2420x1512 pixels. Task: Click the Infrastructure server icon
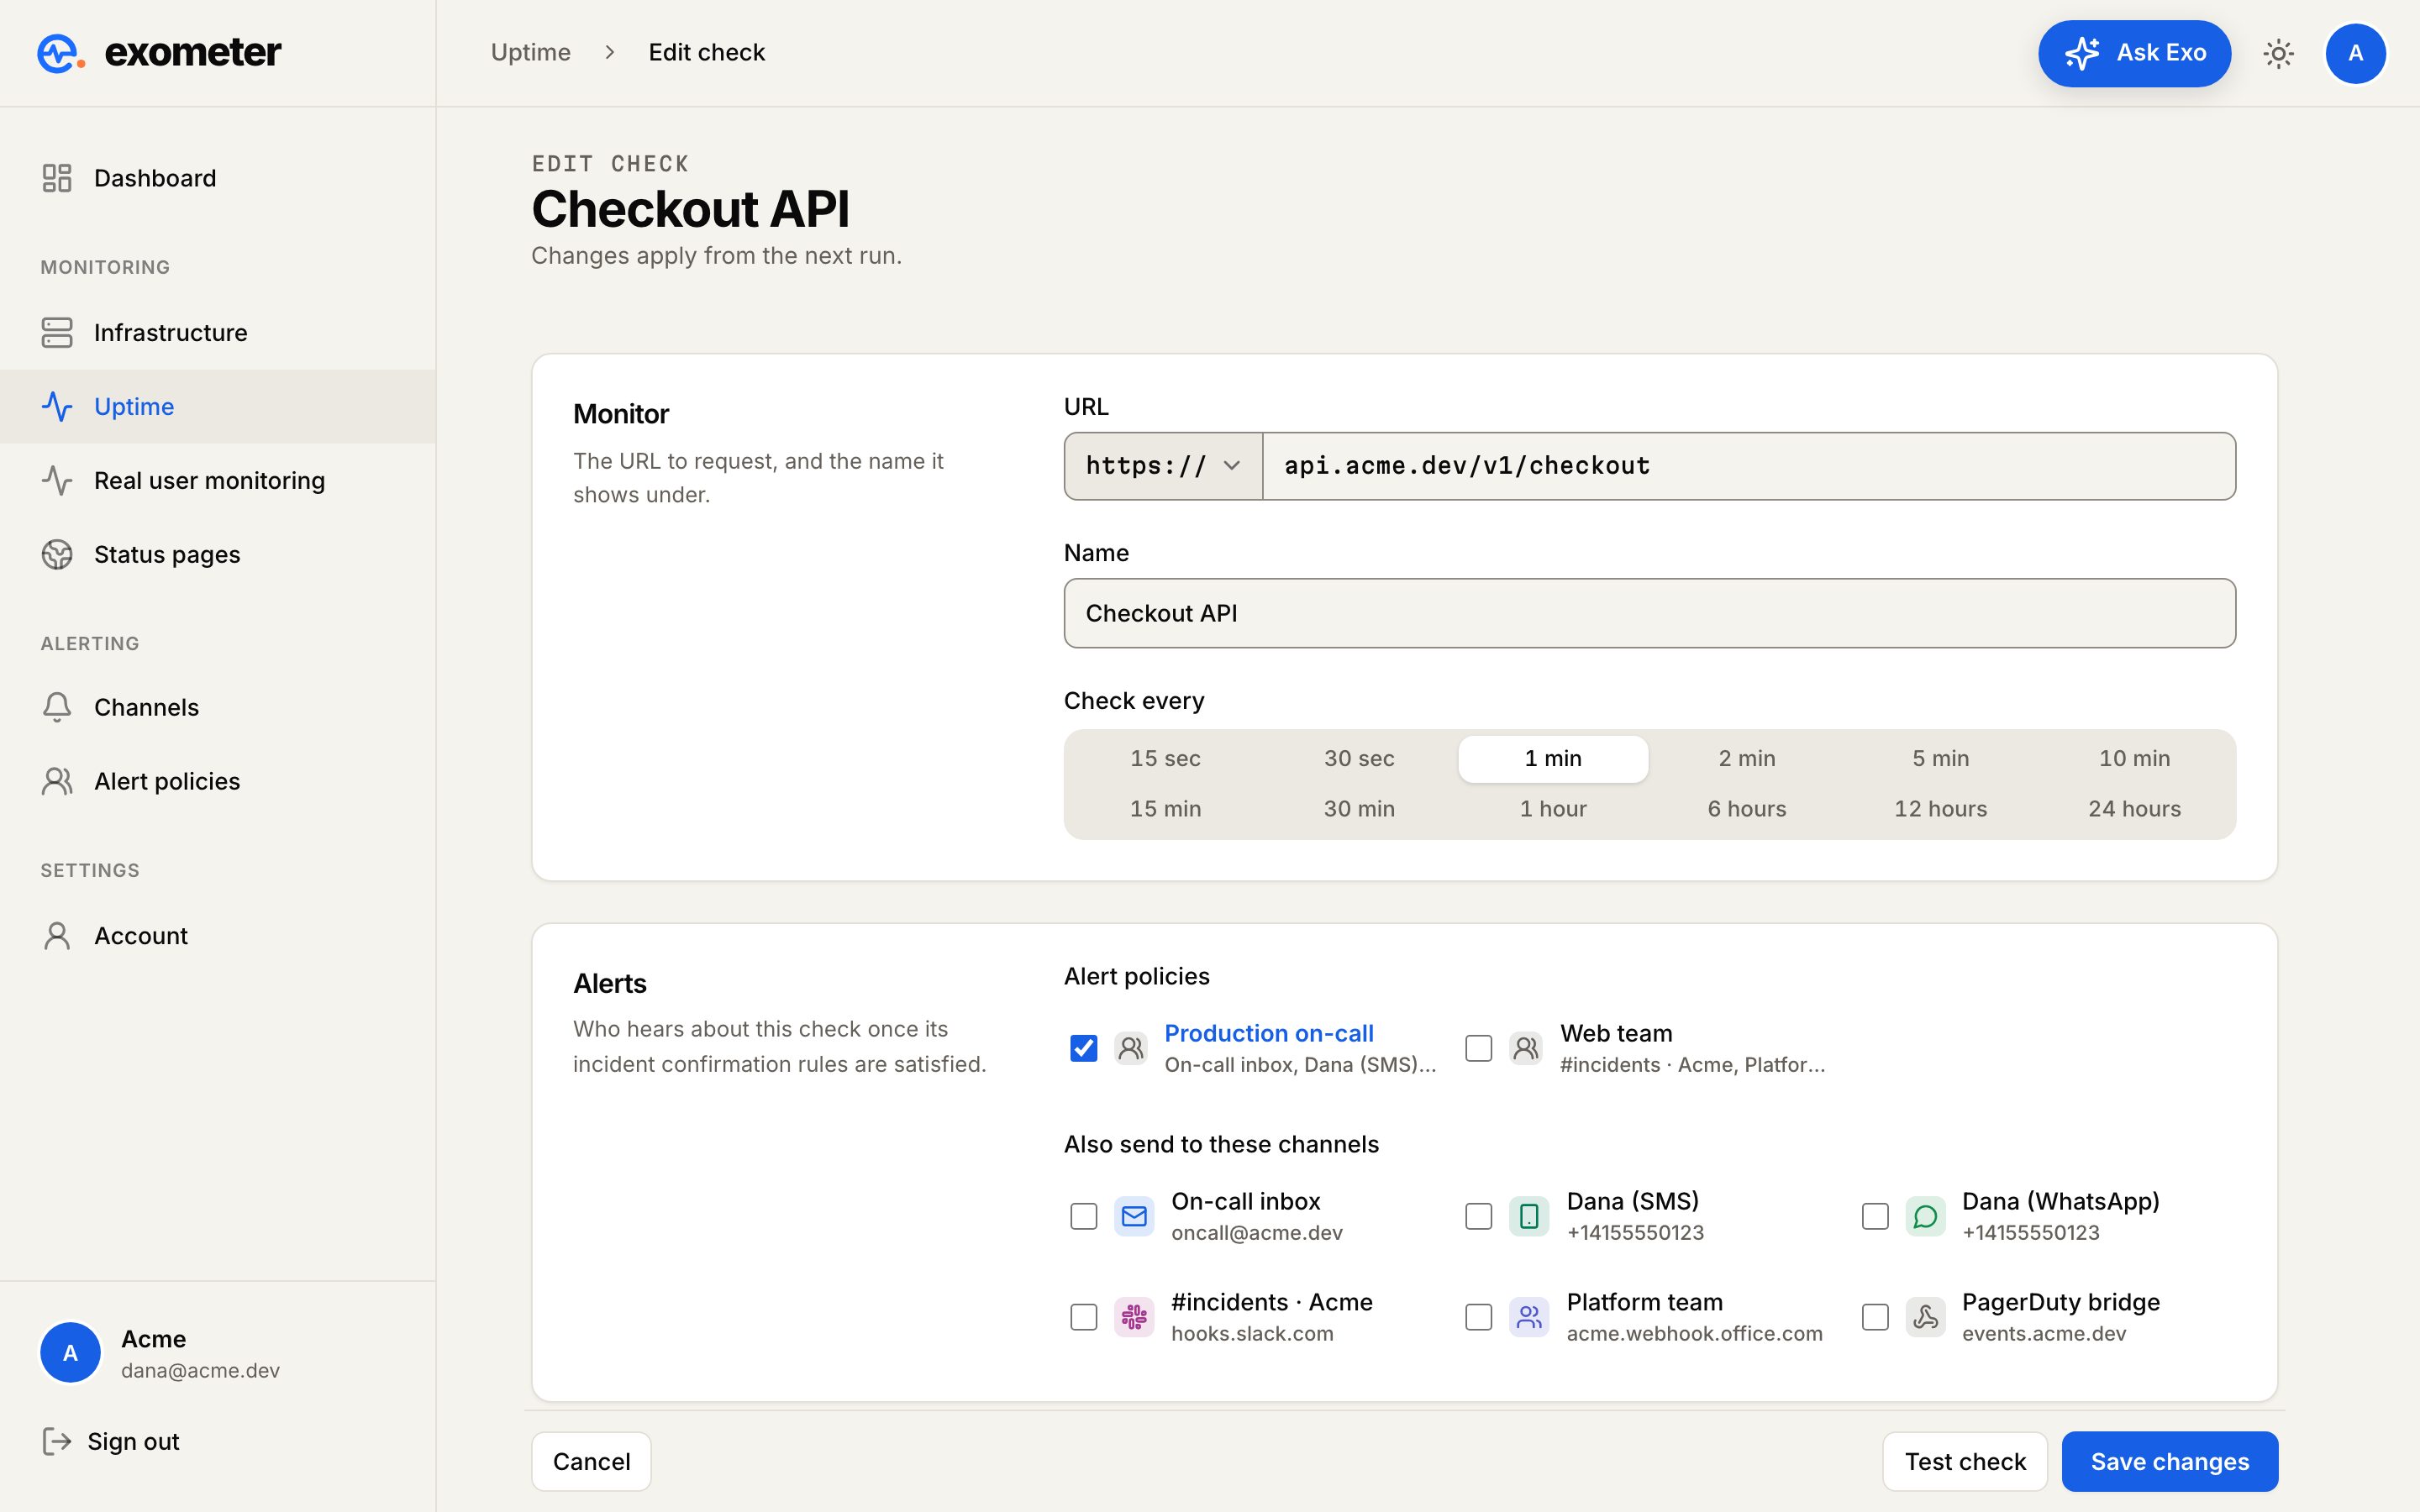click(x=57, y=332)
